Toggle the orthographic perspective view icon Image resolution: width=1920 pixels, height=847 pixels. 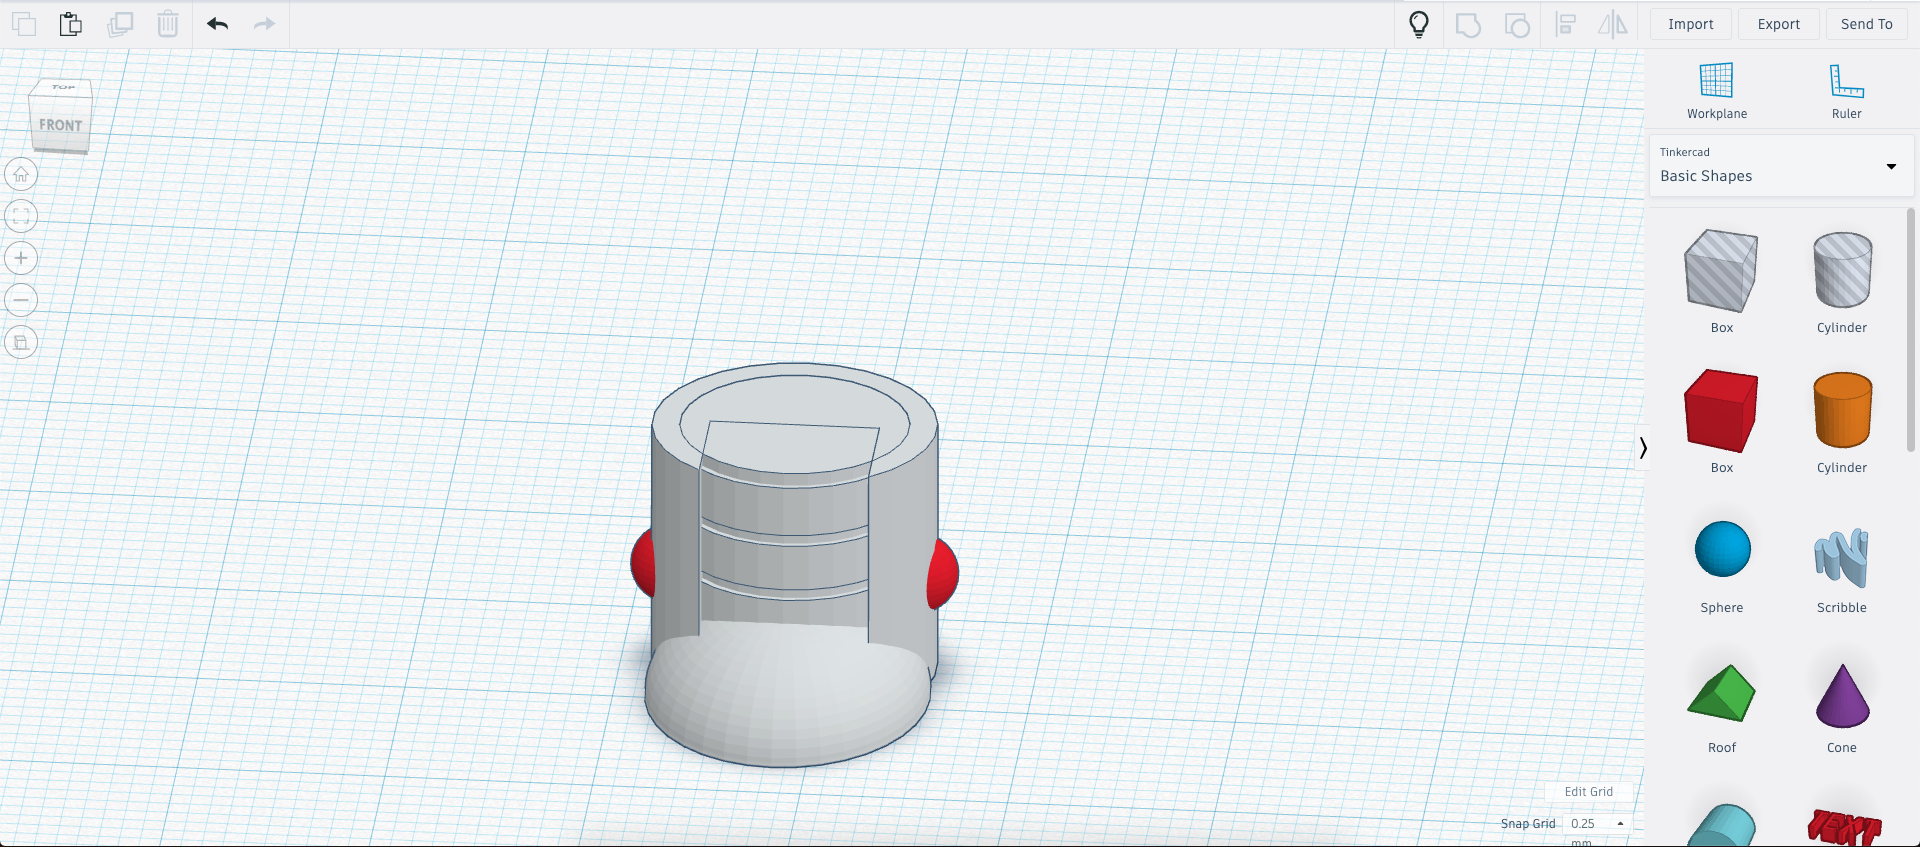click(x=21, y=342)
